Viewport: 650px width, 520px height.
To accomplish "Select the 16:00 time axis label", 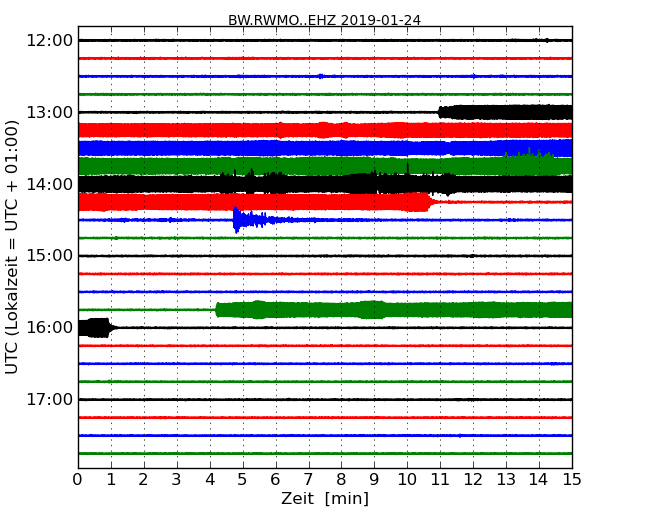I will pyautogui.click(x=49, y=328).
